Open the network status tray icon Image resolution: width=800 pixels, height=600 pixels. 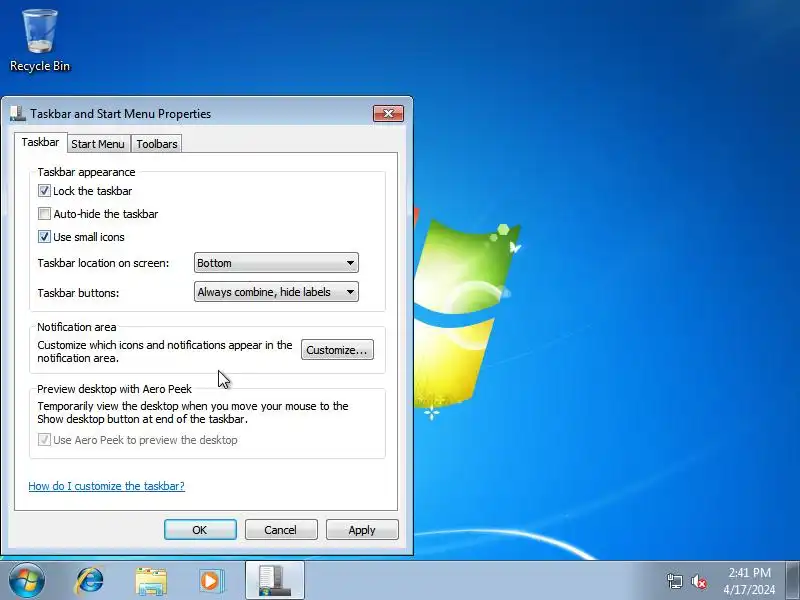click(x=674, y=581)
